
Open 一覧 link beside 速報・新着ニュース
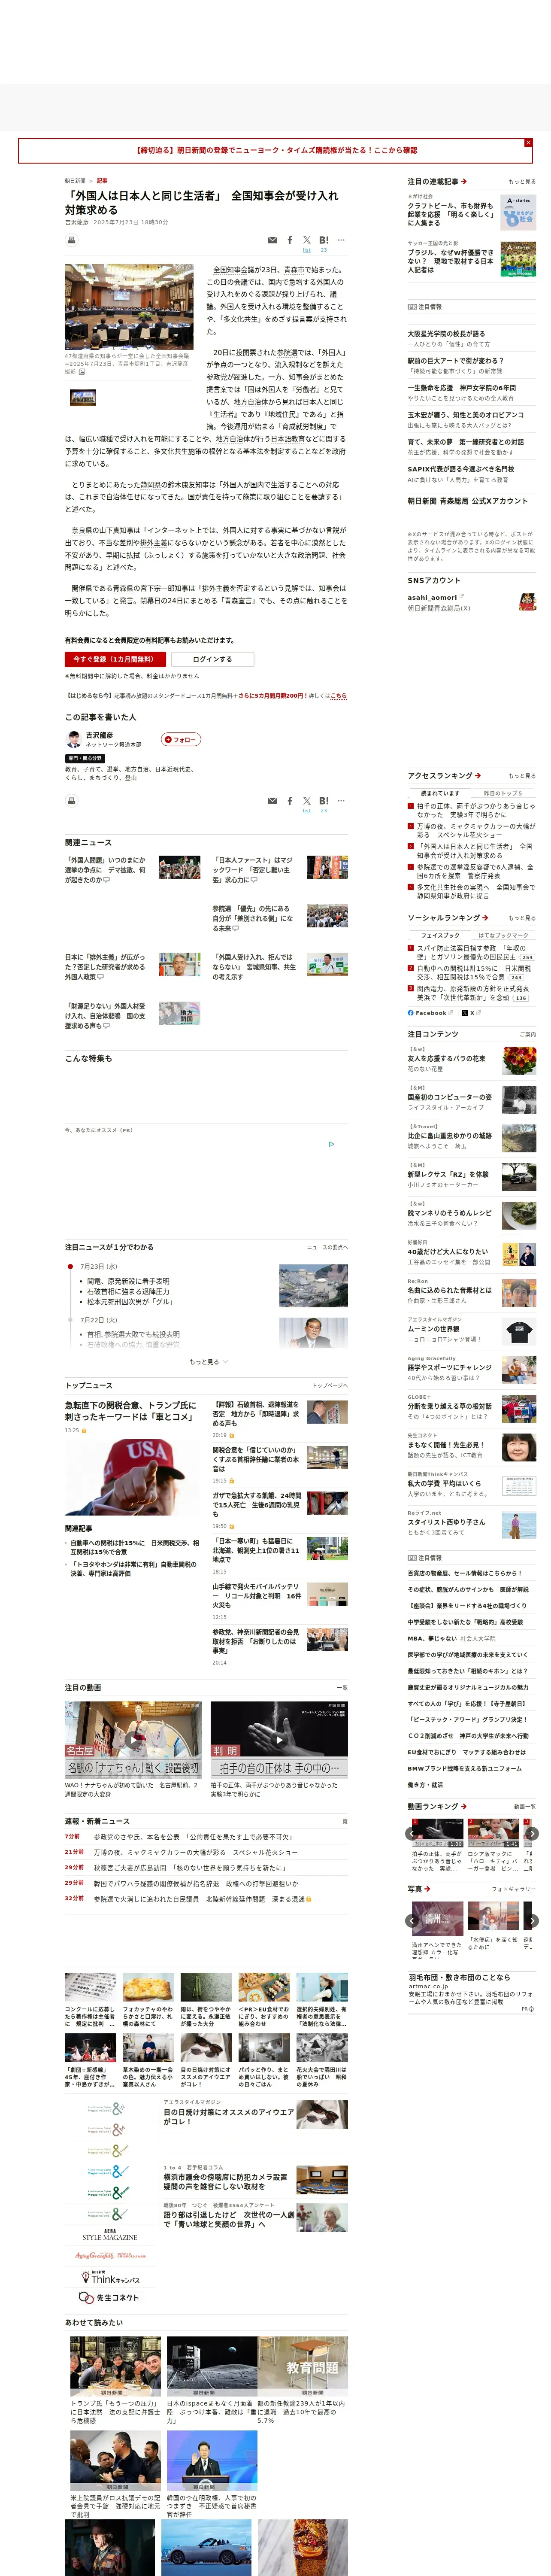(342, 1822)
